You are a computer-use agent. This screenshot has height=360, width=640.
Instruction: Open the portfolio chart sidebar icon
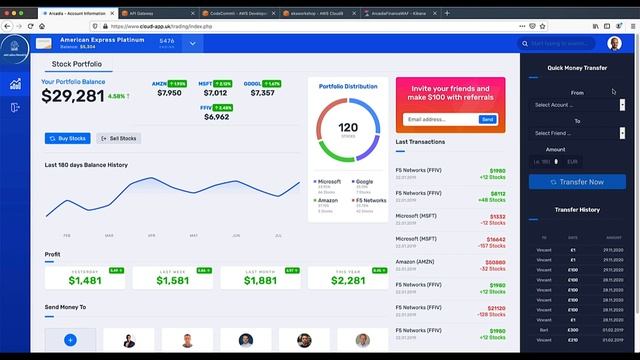pyautogui.click(x=15, y=84)
